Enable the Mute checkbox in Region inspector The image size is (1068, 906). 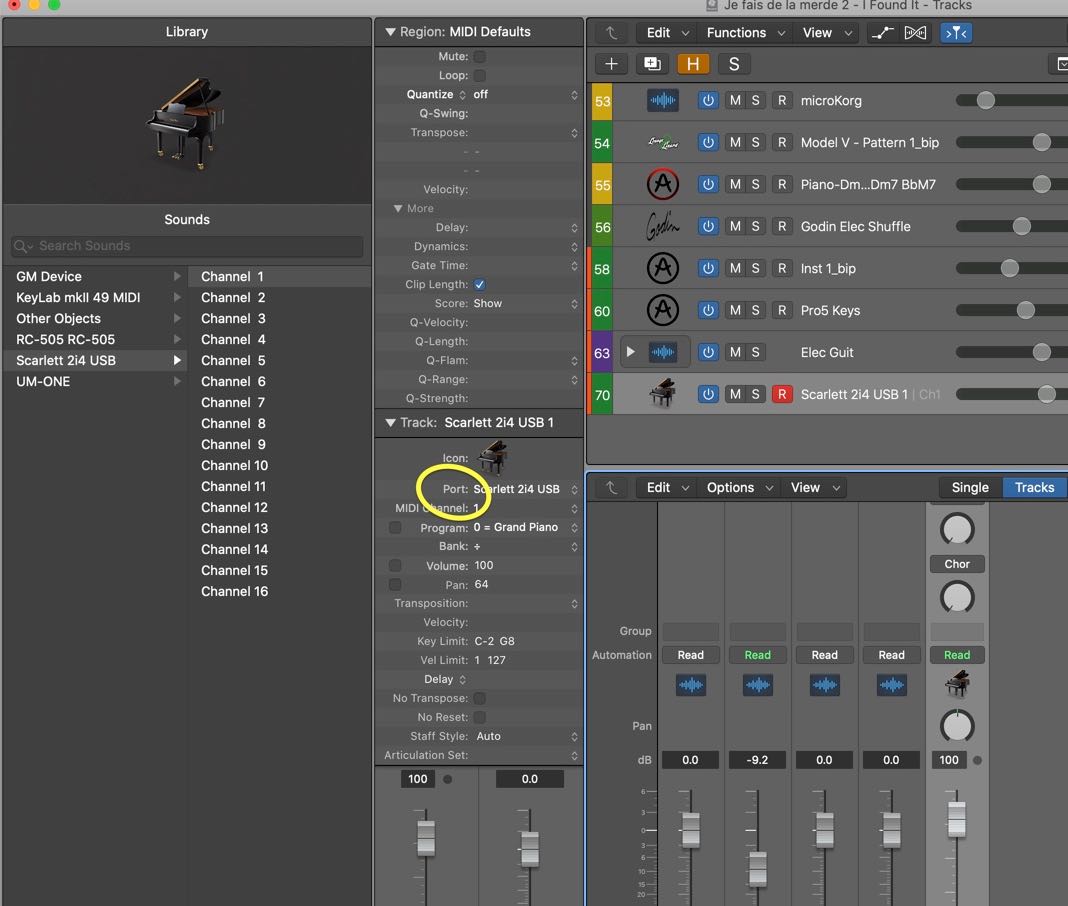(x=480, y=57)
